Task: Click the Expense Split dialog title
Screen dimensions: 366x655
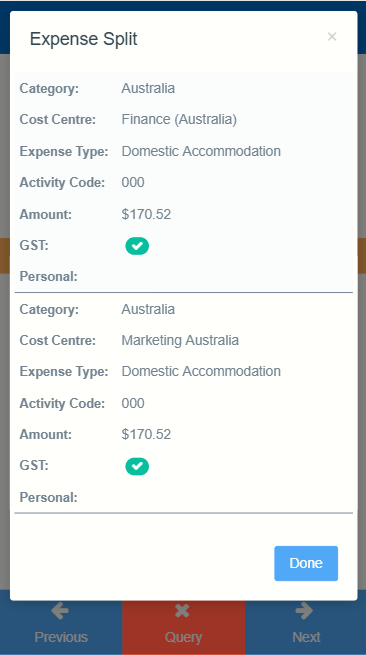Action: (x=84, y=39)
